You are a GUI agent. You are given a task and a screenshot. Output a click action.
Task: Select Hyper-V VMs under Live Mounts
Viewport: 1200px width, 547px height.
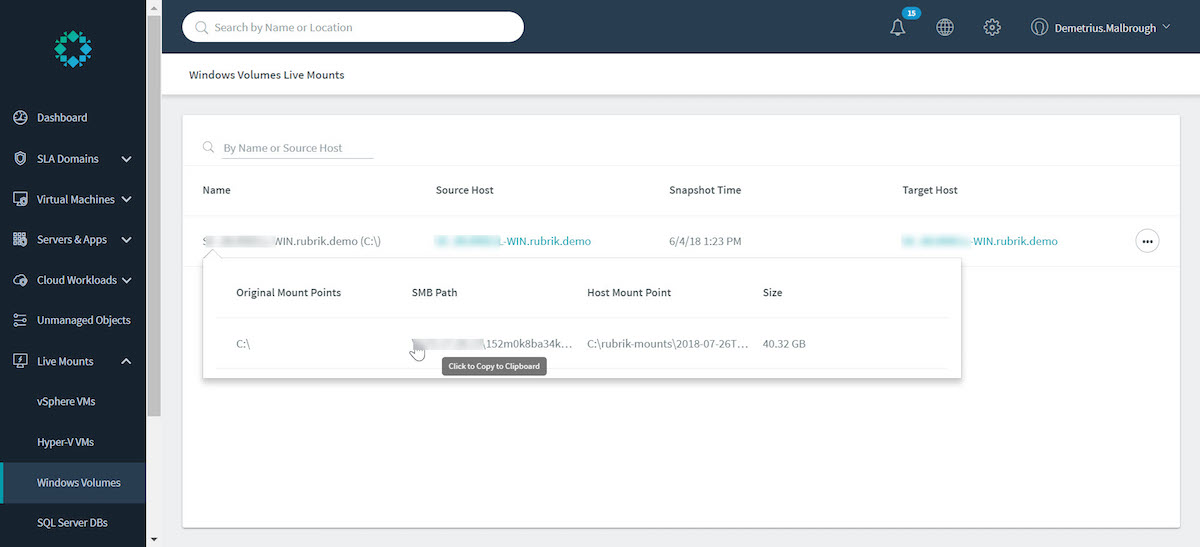pyautogui.click(x=65, y=442)
